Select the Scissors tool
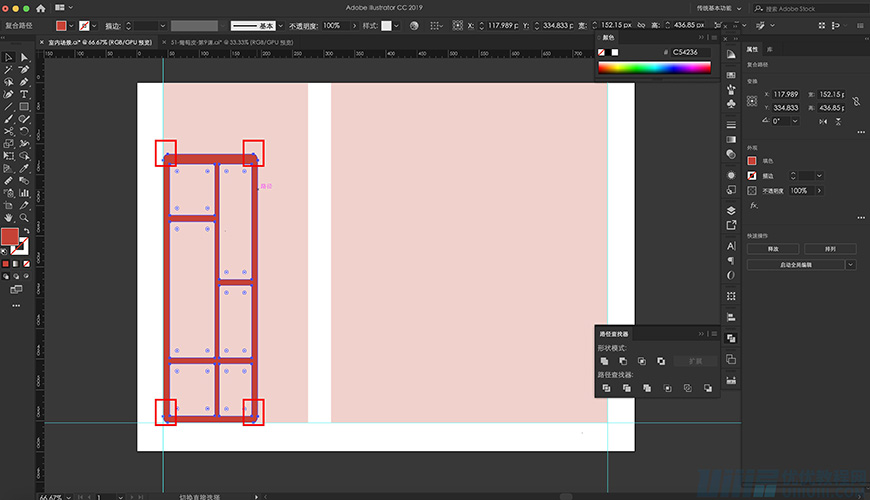Viewport: 870px width, 500px height. click(x=9, y=131)
